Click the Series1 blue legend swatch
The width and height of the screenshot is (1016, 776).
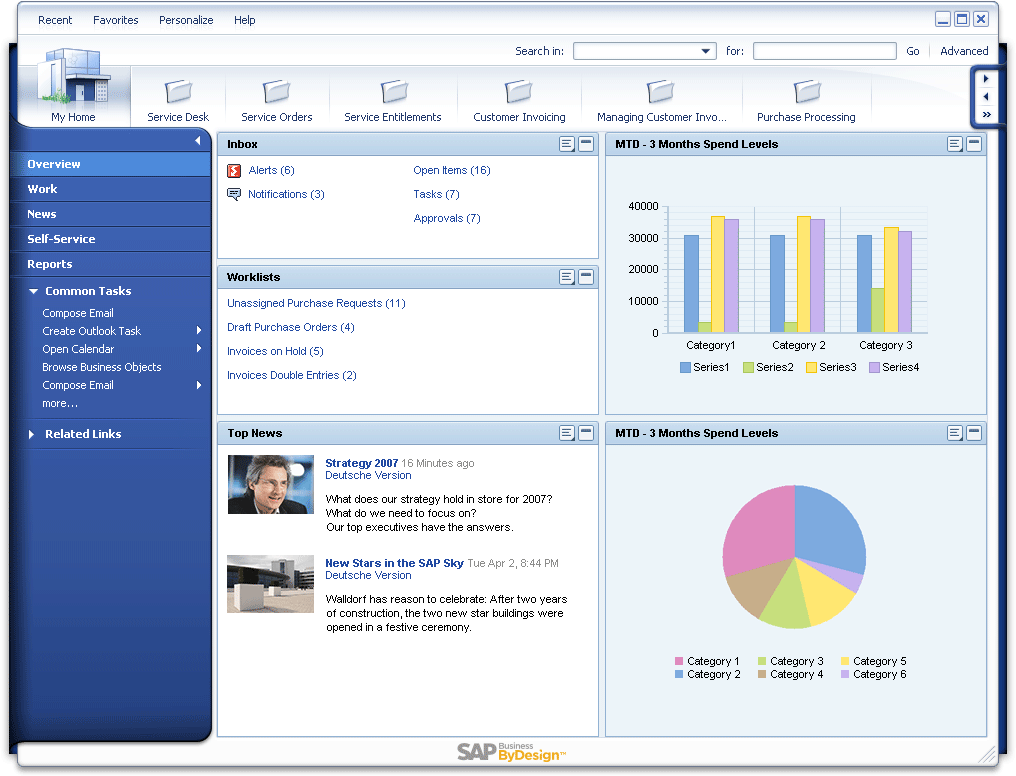(x=686, y=367)
